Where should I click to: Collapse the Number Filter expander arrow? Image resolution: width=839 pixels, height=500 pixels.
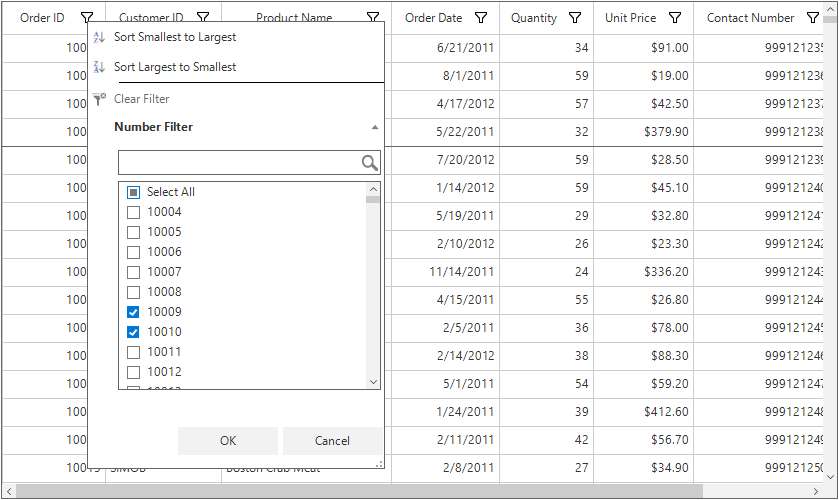pos(375,127)
